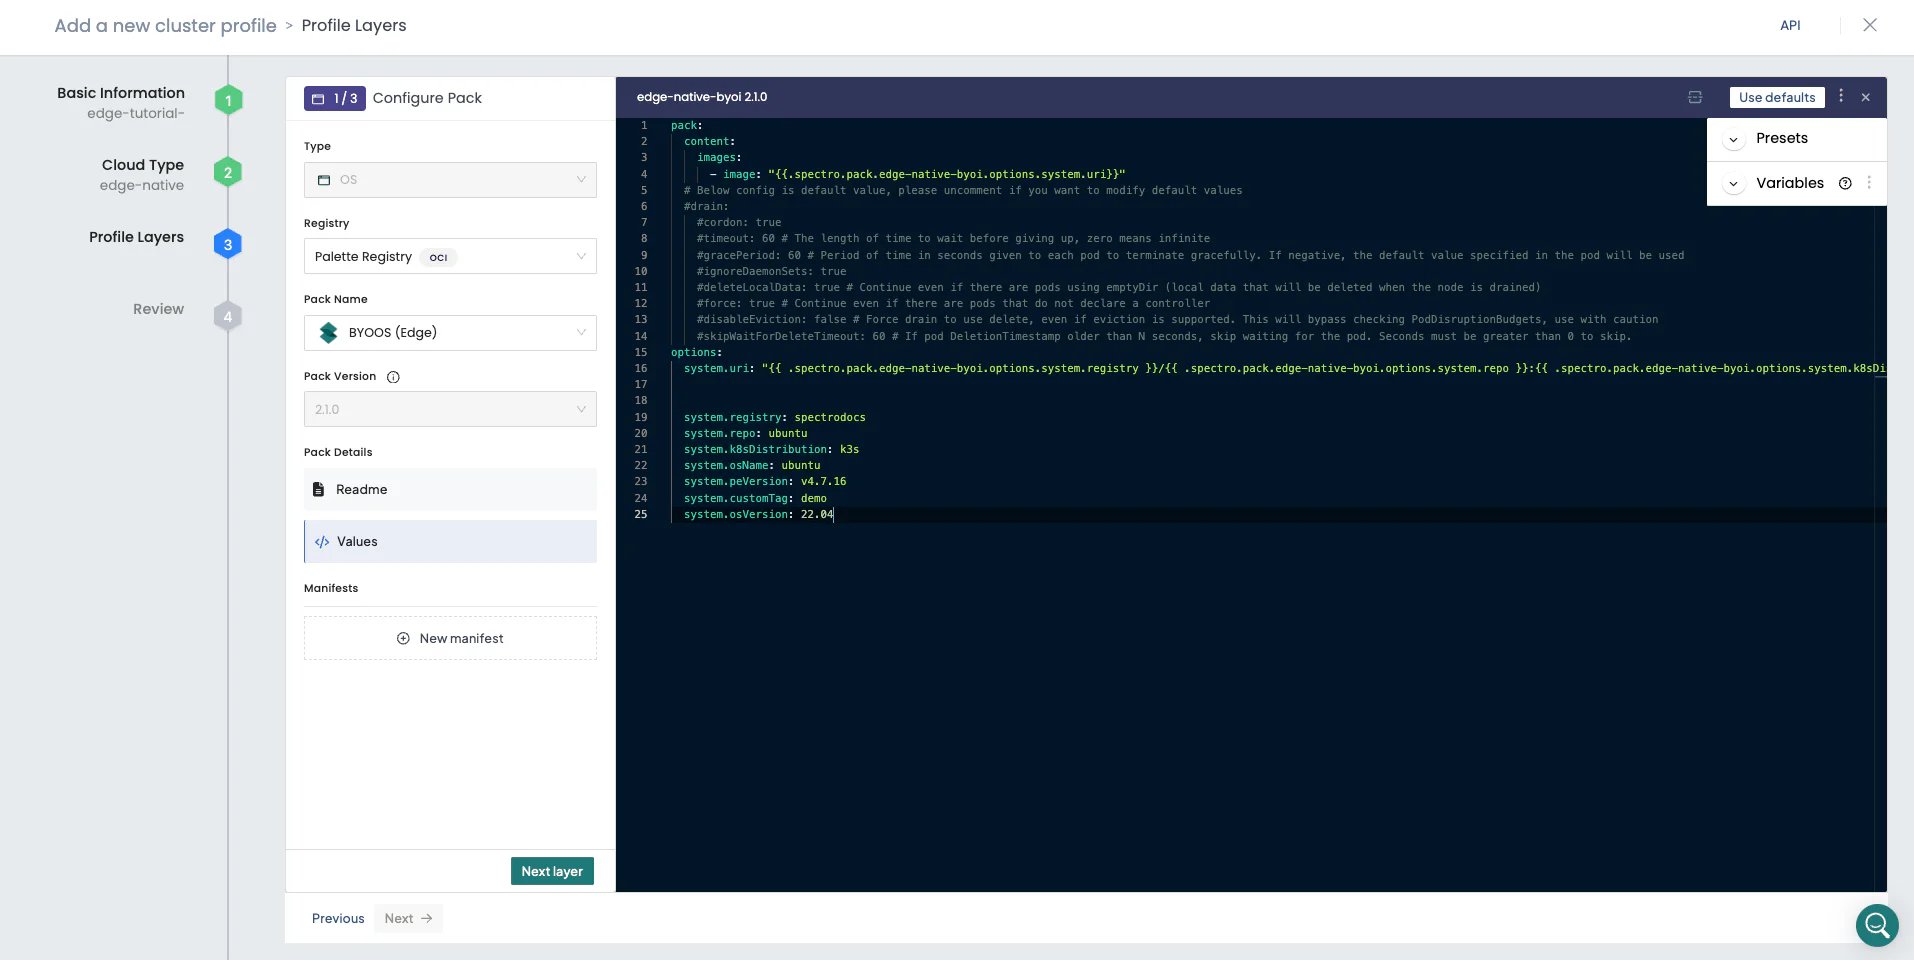Click the Next layer button
The width and height of the screenshot is (1914, 960).
tap(551, 871)
